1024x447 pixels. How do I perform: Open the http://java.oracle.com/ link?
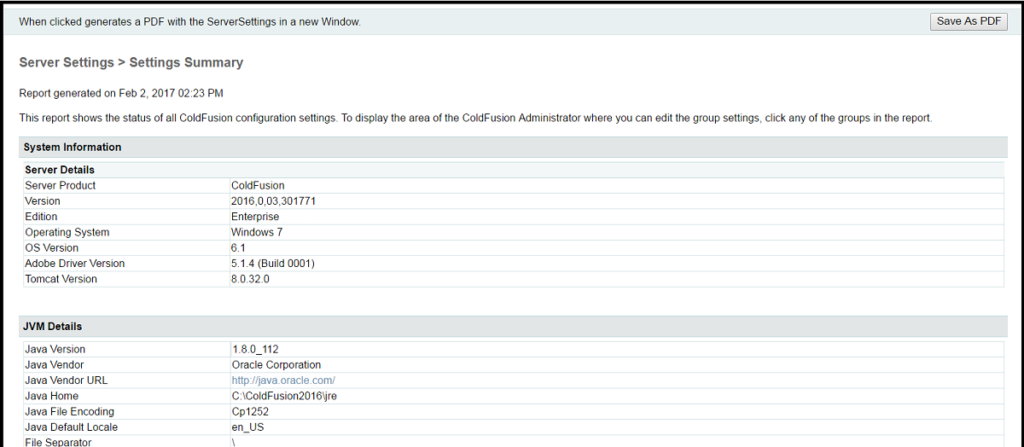pos(283,380)
